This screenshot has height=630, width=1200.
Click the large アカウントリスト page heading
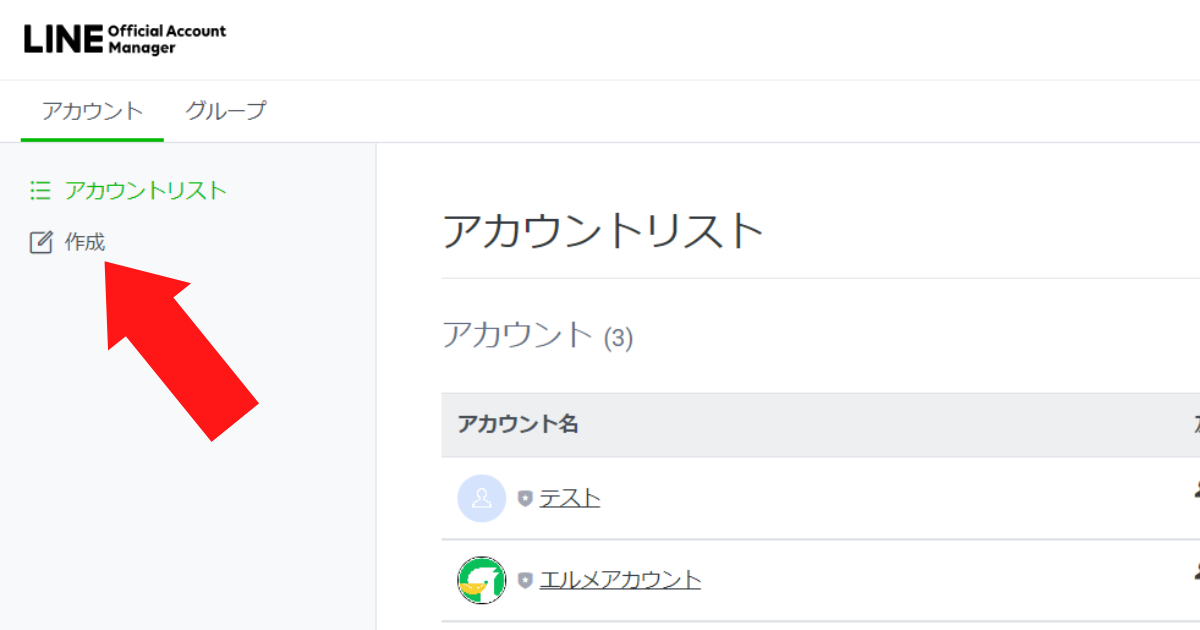point(603,232)
